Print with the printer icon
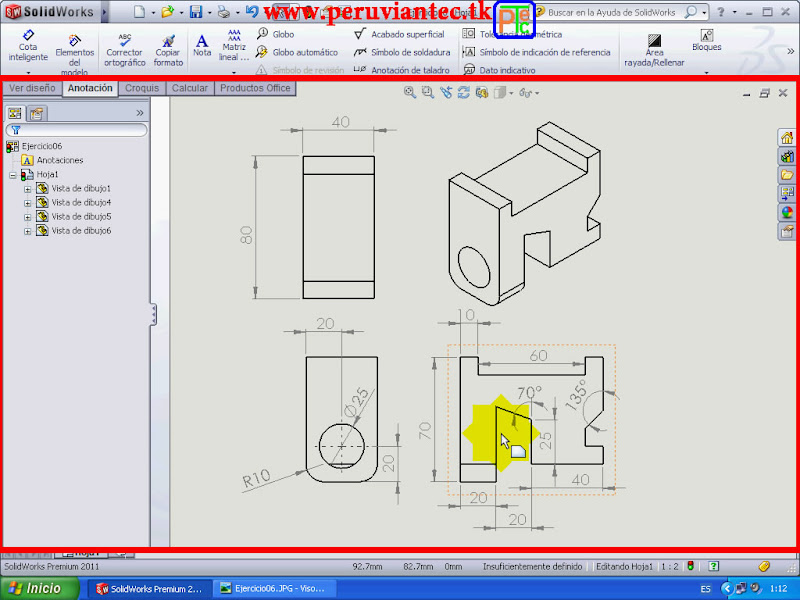The height and width of the screenshot is (600, 800). (x=224, y=12)
